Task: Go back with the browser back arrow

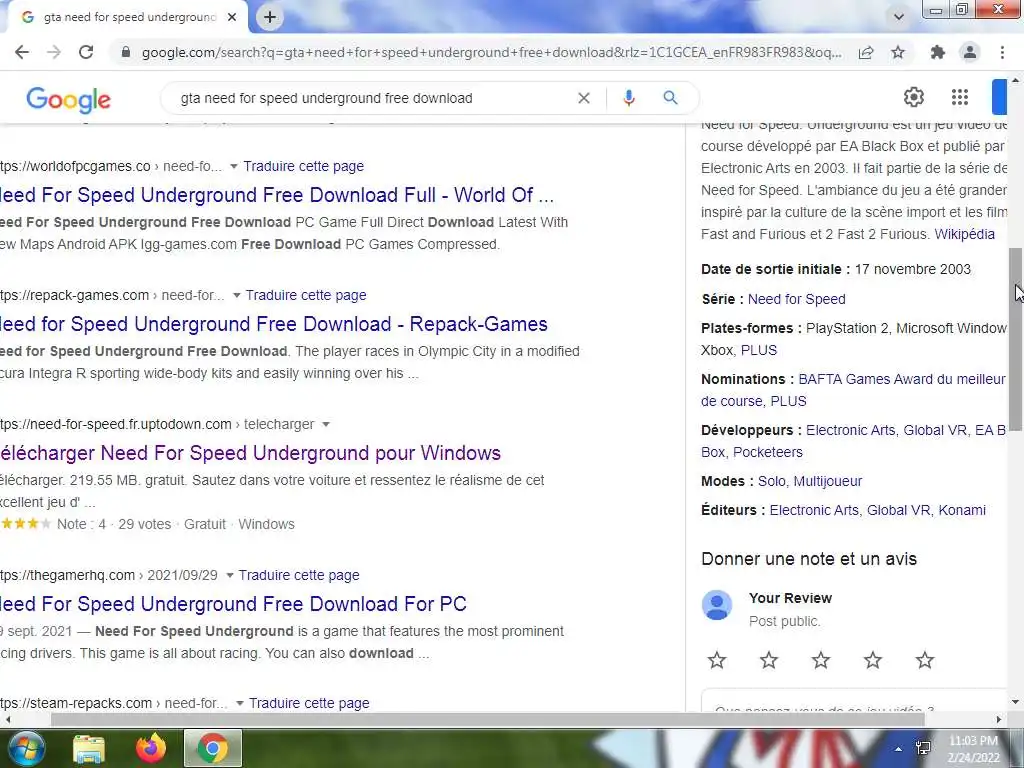Action: [x=22, y=52]
